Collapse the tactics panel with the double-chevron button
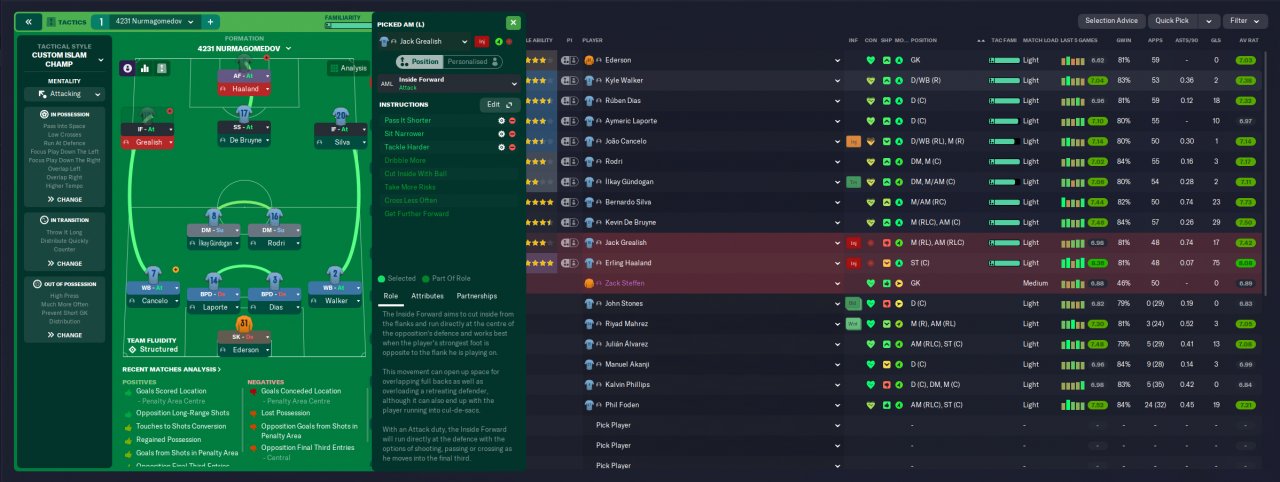1280x482 pixels. coord(28,22)
